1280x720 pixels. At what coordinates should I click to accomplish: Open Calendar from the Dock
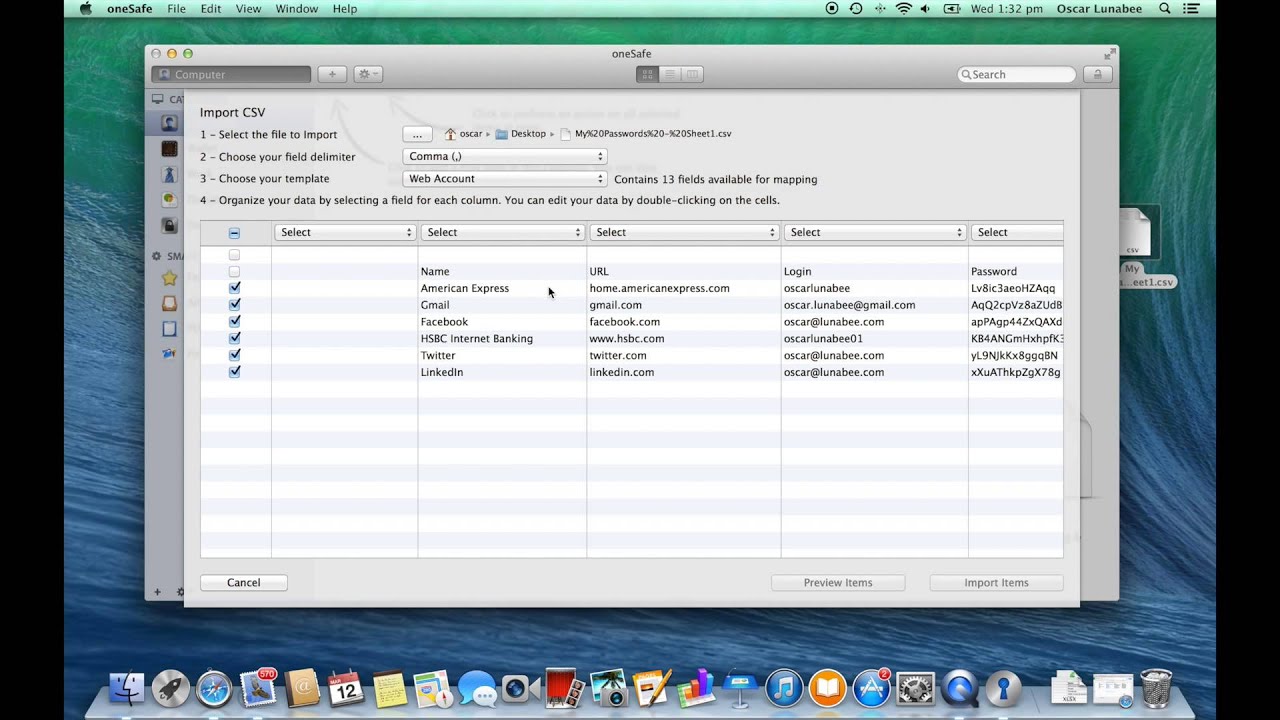pos(346,688)
